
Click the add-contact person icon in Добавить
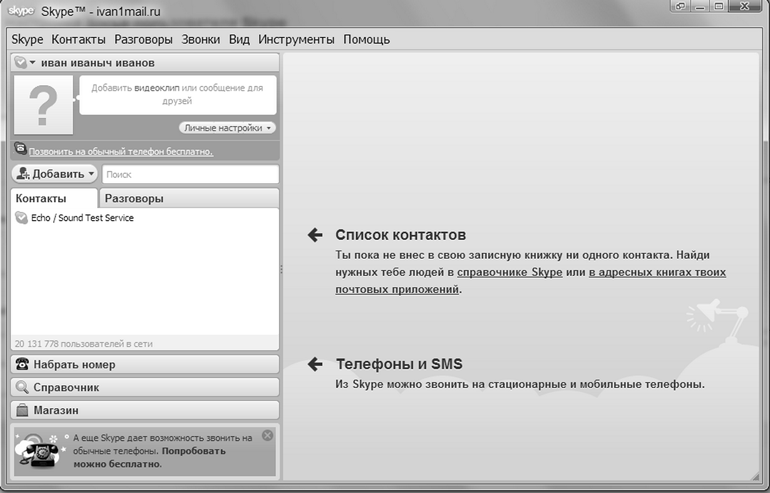(x=23, y=173)
